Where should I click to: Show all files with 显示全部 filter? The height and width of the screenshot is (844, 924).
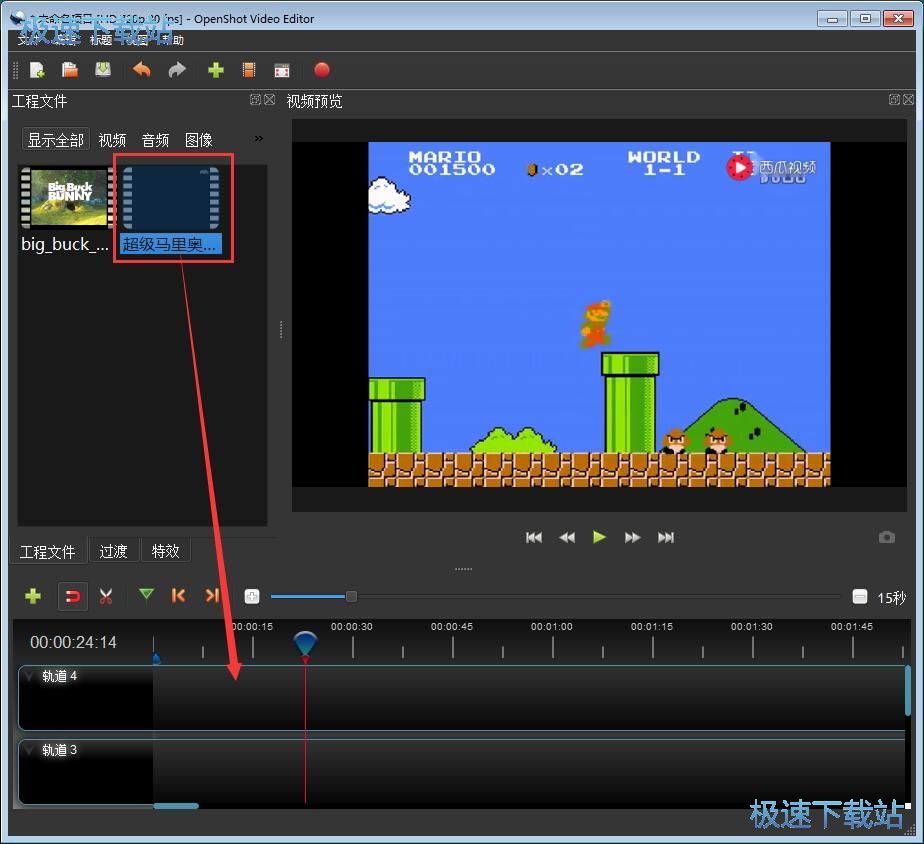click(x=56, y=140)
